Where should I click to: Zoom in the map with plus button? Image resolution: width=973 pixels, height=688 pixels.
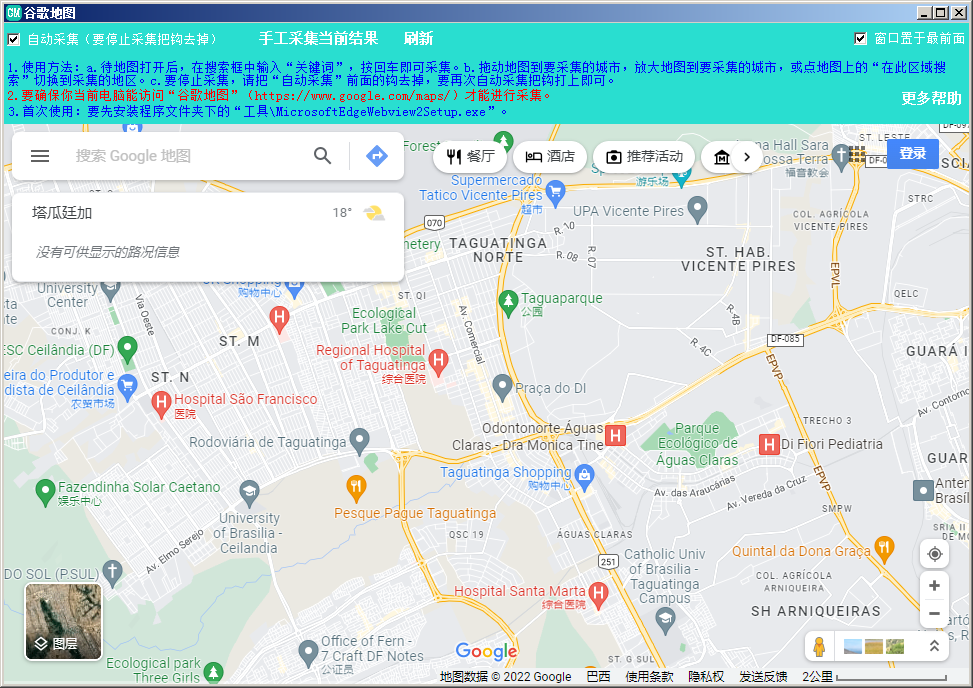click(934, 586)
